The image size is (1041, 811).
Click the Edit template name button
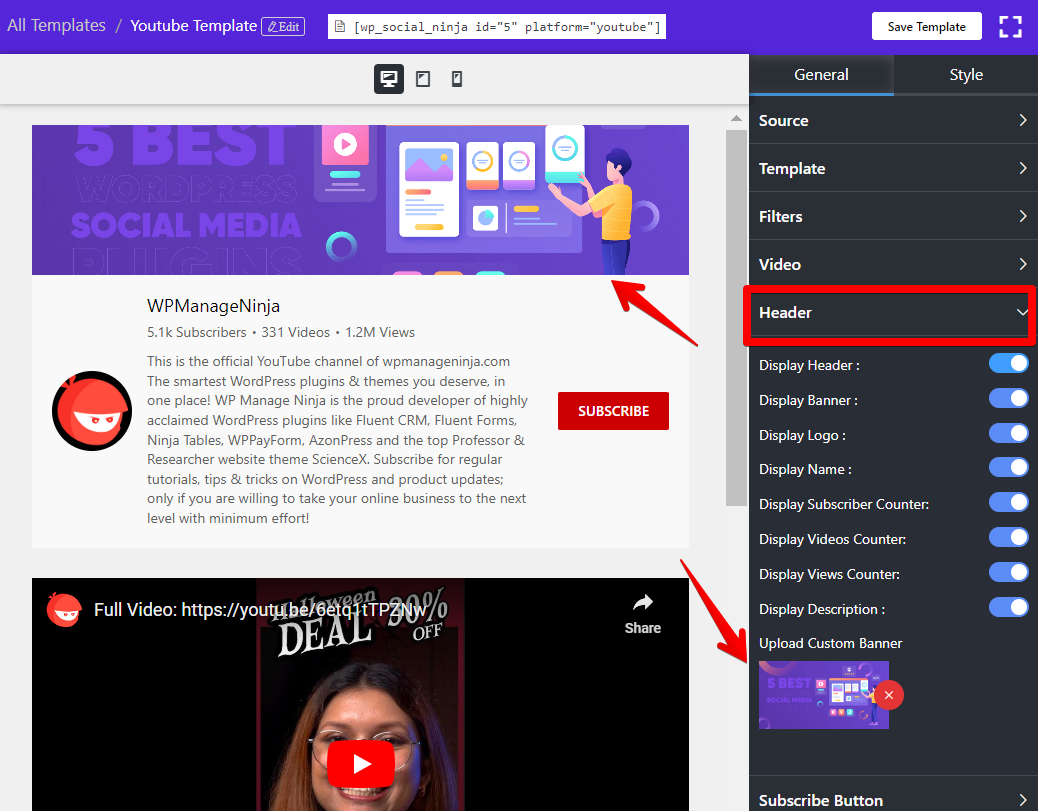click(283, 27)
